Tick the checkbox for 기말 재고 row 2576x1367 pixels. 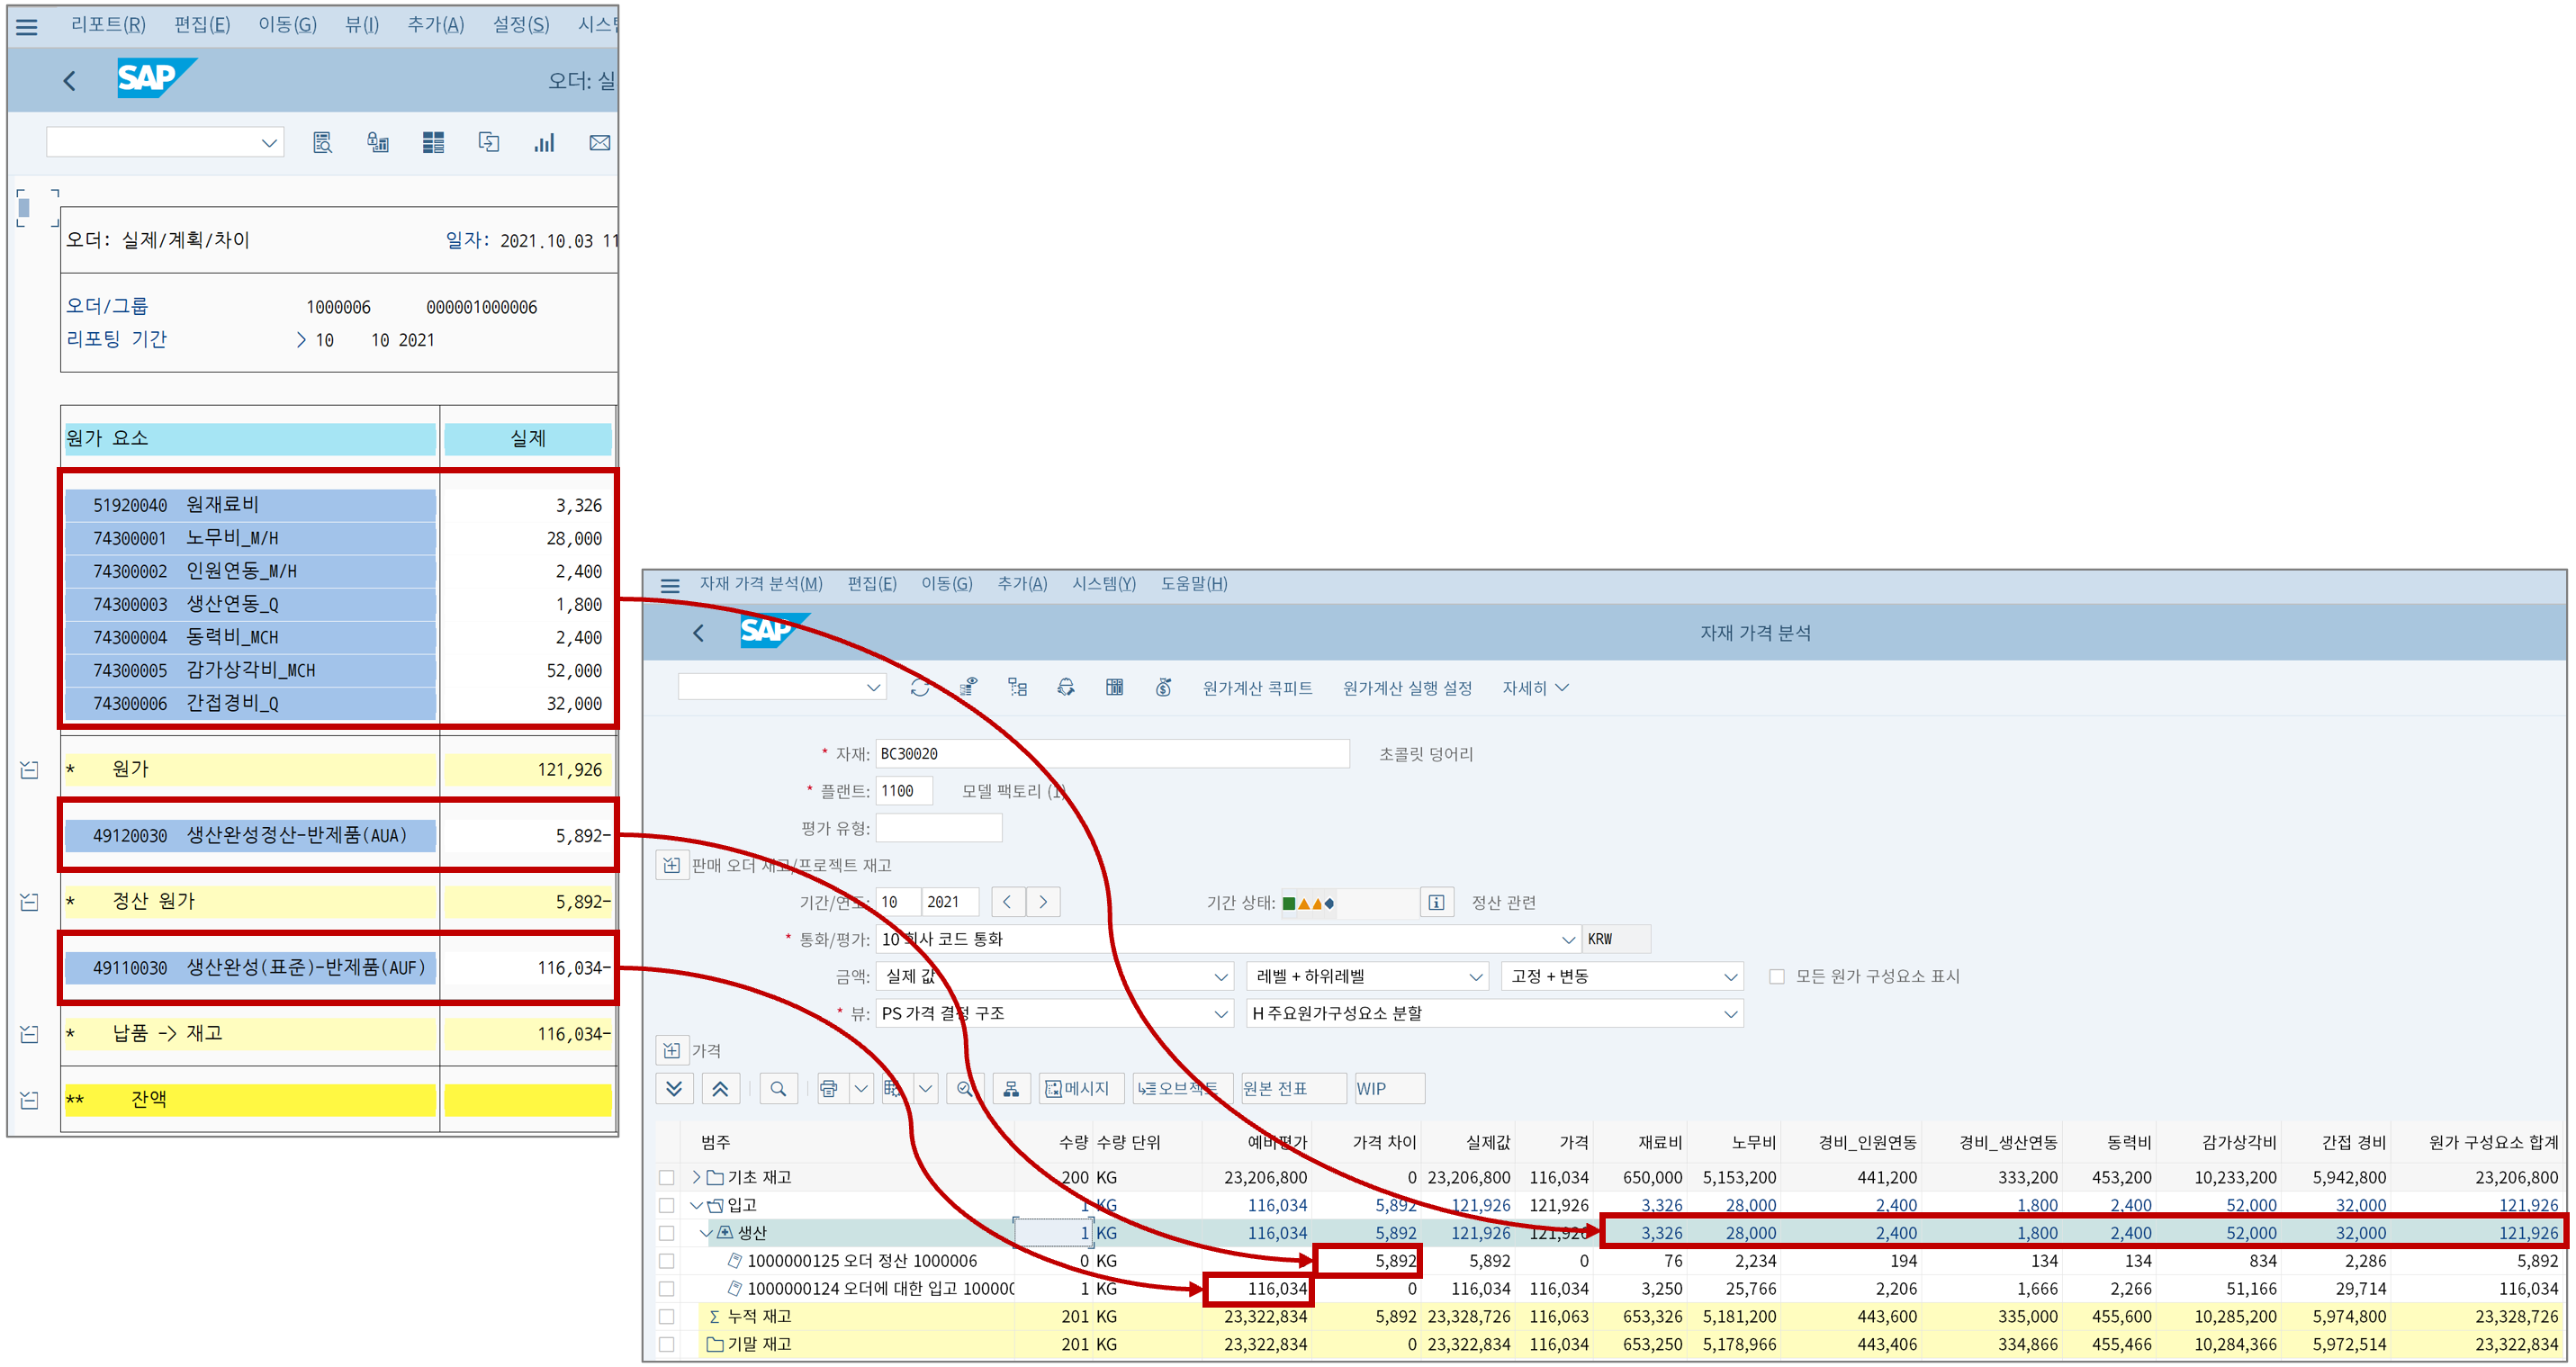coord(667,1344)
